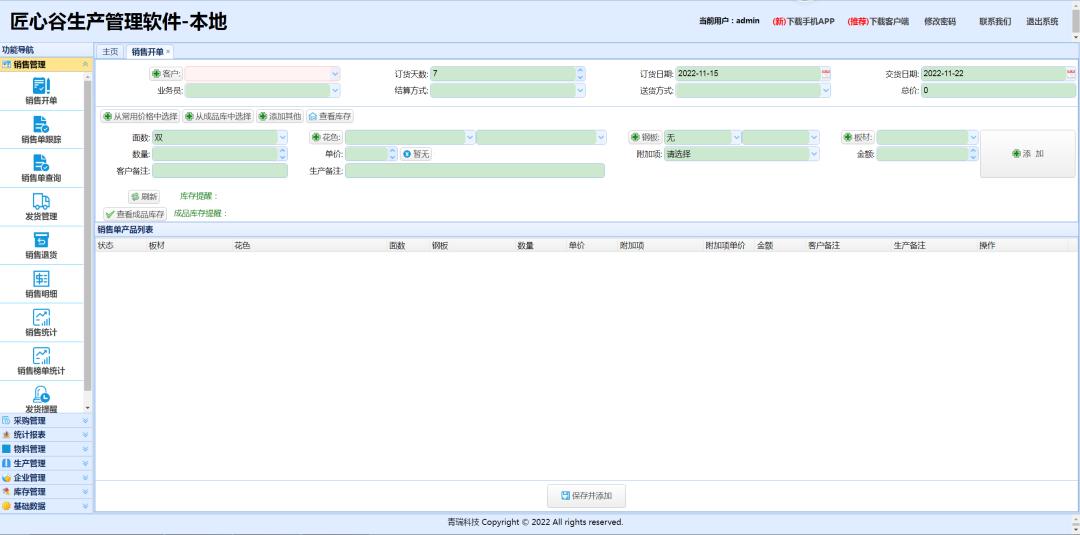Open the 订货日期 calendar picker
This screenshot has height=535, width=1080.
[x=826, y=73]
